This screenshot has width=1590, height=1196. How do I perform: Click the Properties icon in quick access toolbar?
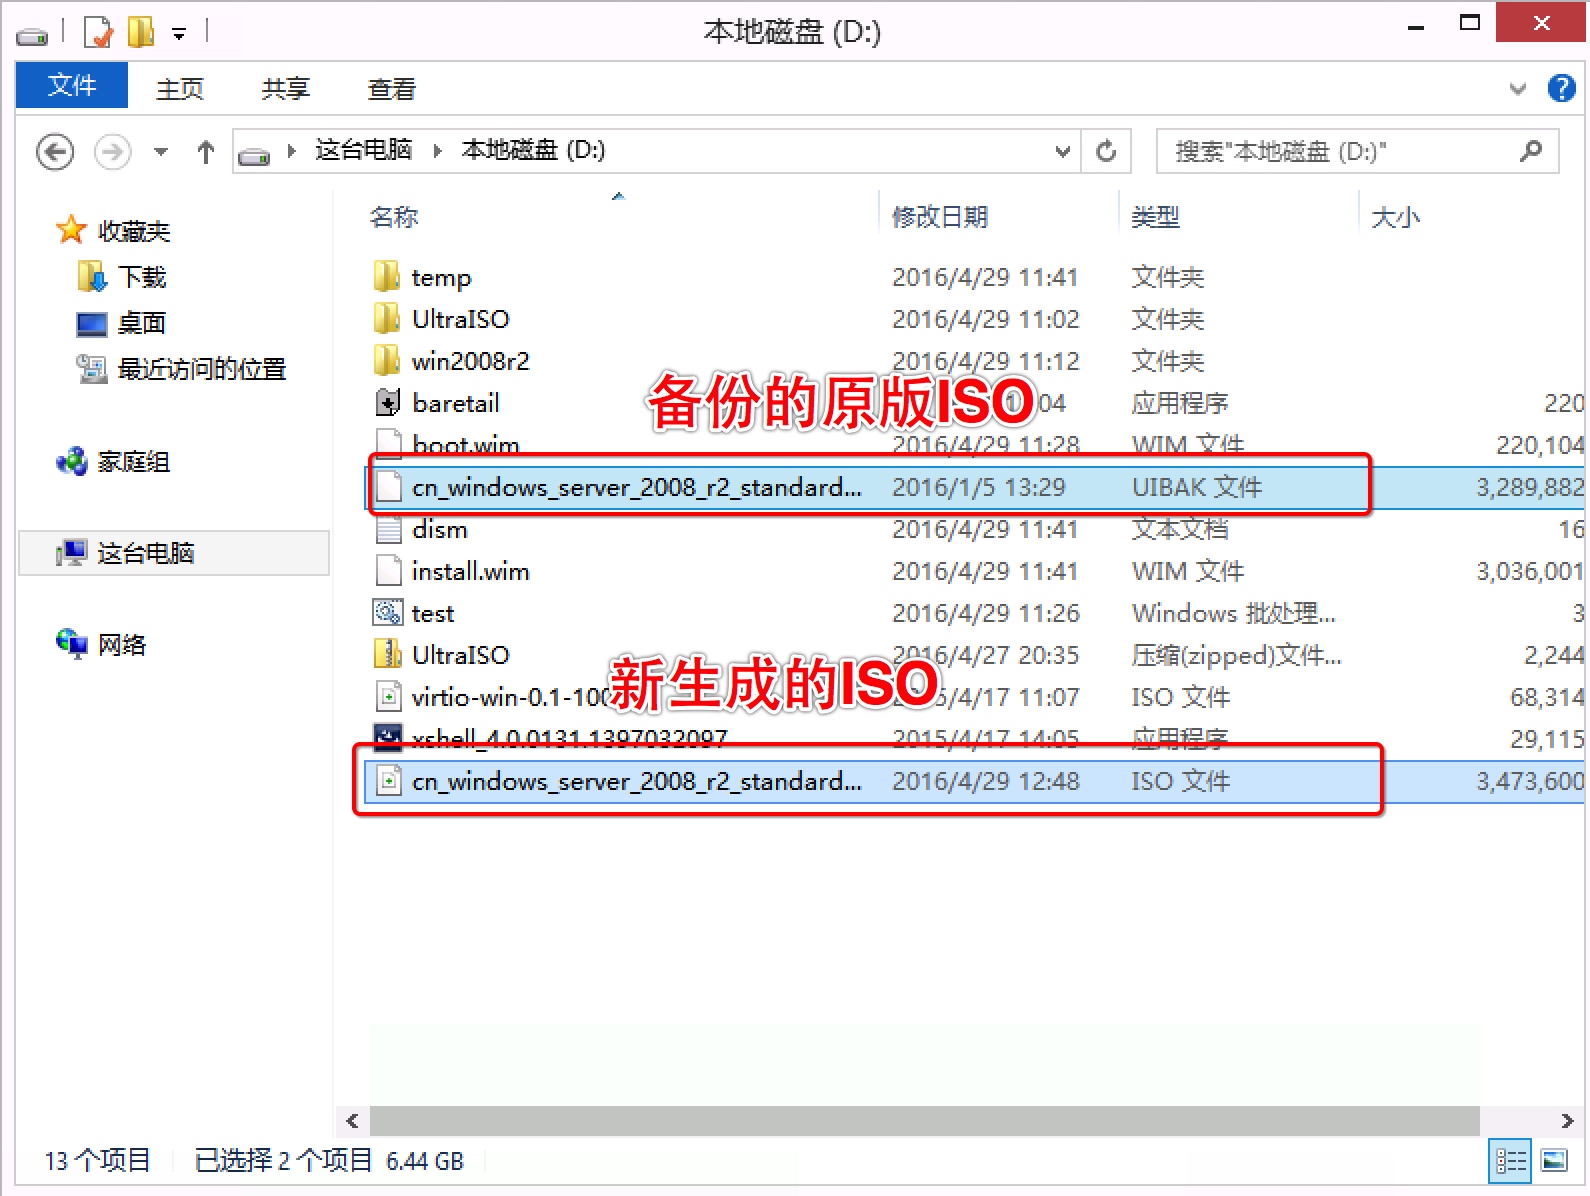coord(98,32)
